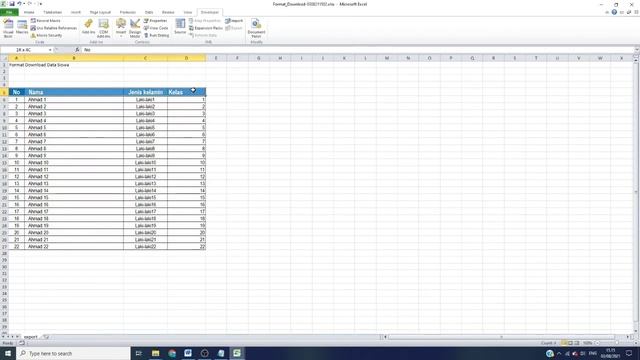Viewport: 640px width, 360px height.
Task: Click Run Dialog
Action: (x=156, y=35)
